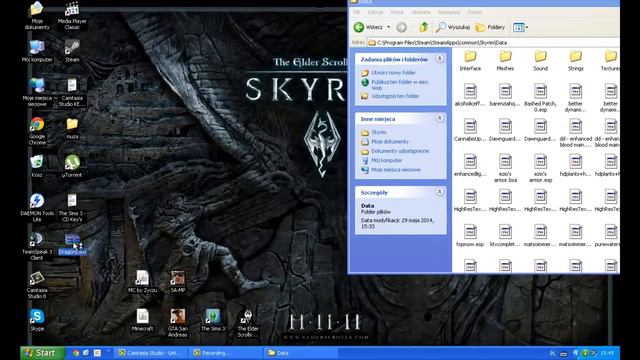Image resolution: width=640 pixels, height=360 pixels.
Task: Select the hqsnow.esp file
Action: (470, 236)
